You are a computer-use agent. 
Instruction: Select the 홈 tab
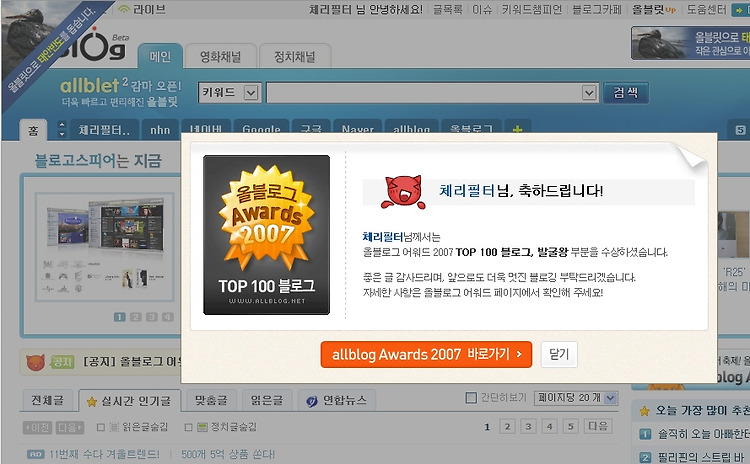tap(33, 130)
